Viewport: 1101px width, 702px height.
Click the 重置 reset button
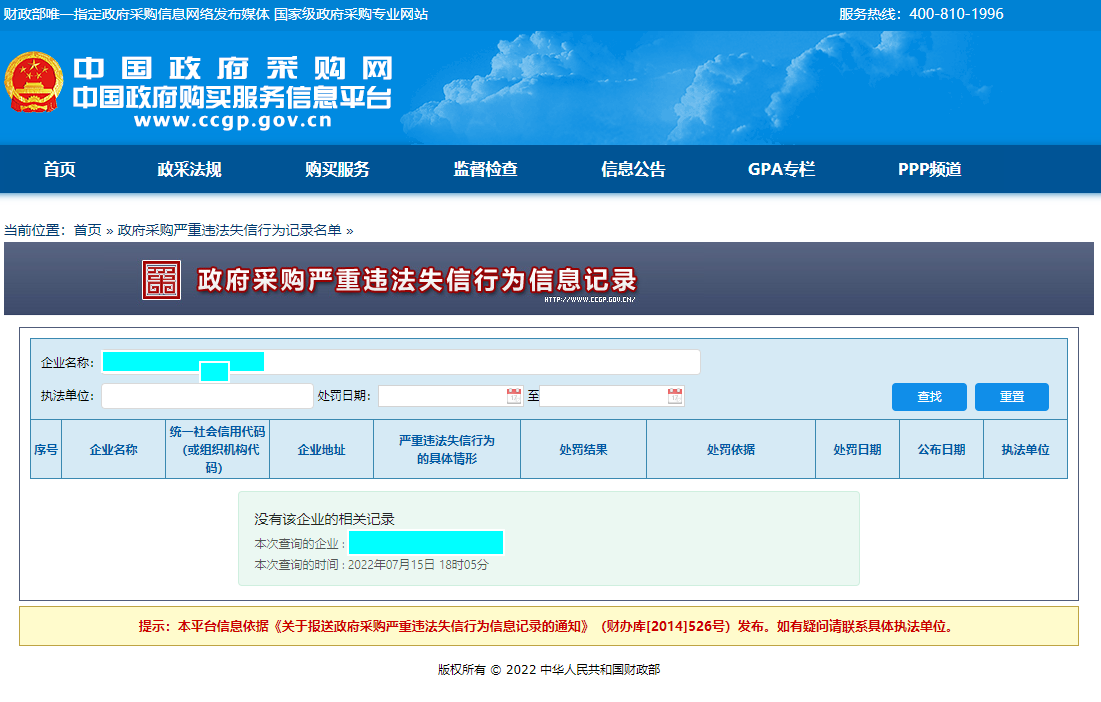tap(1012, 397)
